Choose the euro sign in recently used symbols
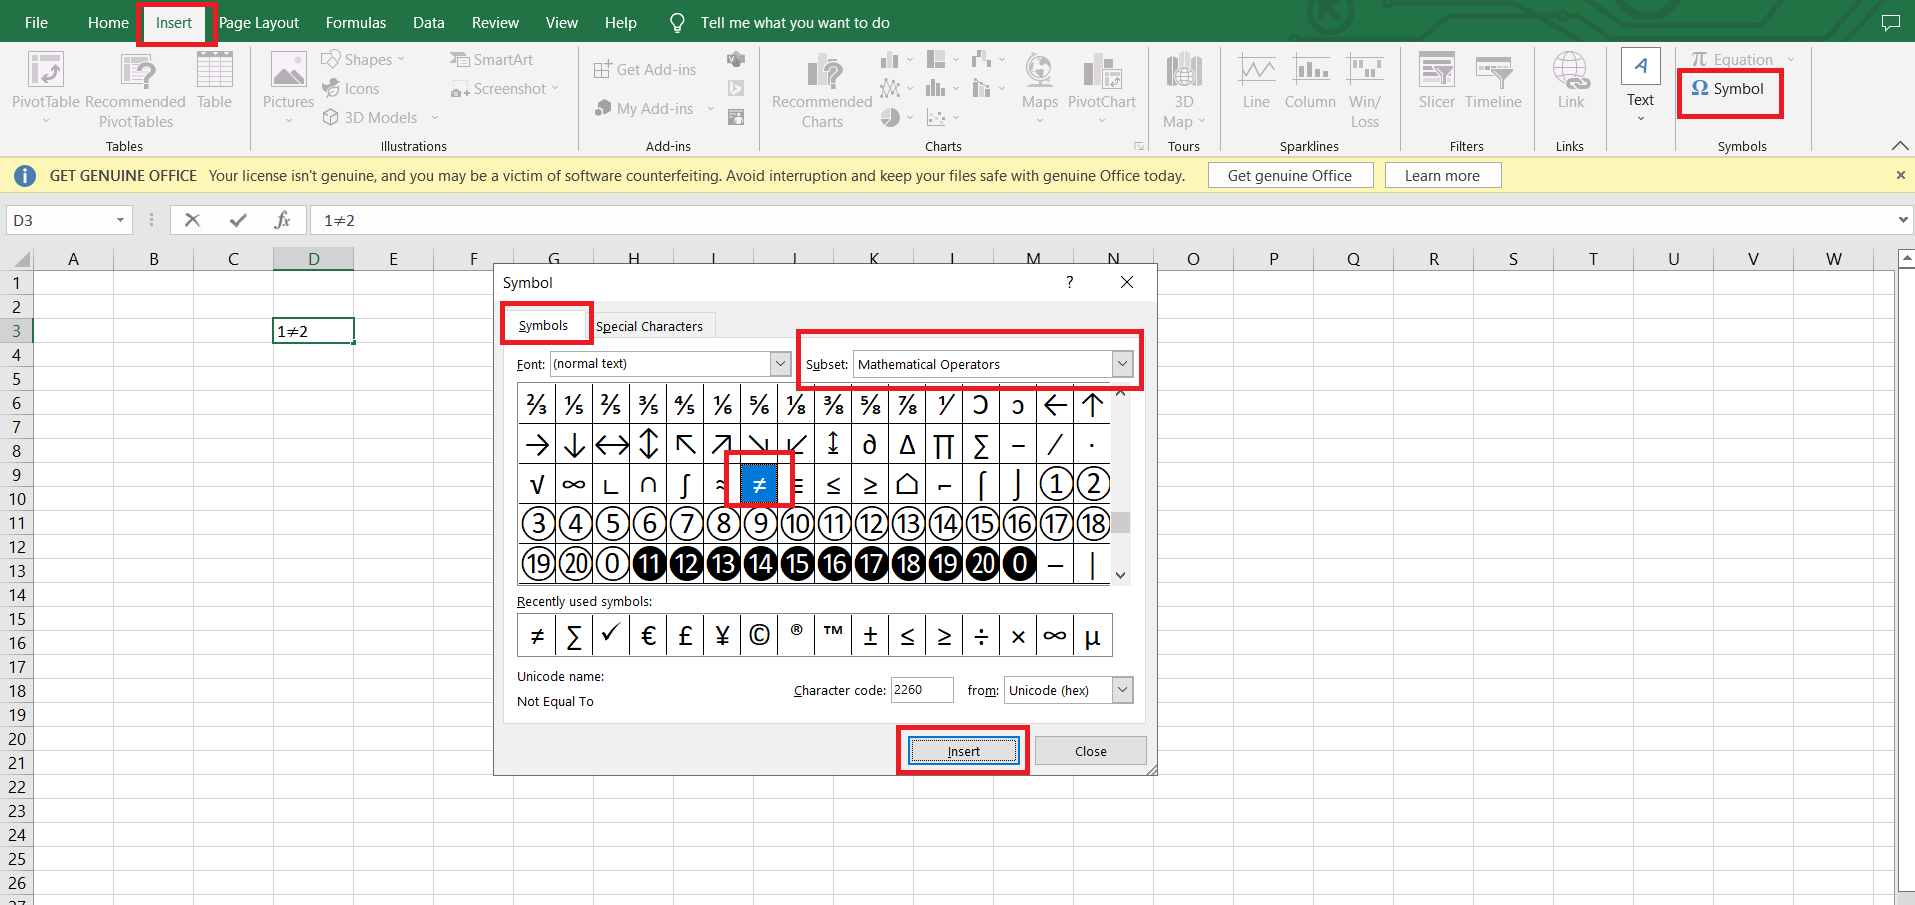The image size is (1915, 905). 648,636
